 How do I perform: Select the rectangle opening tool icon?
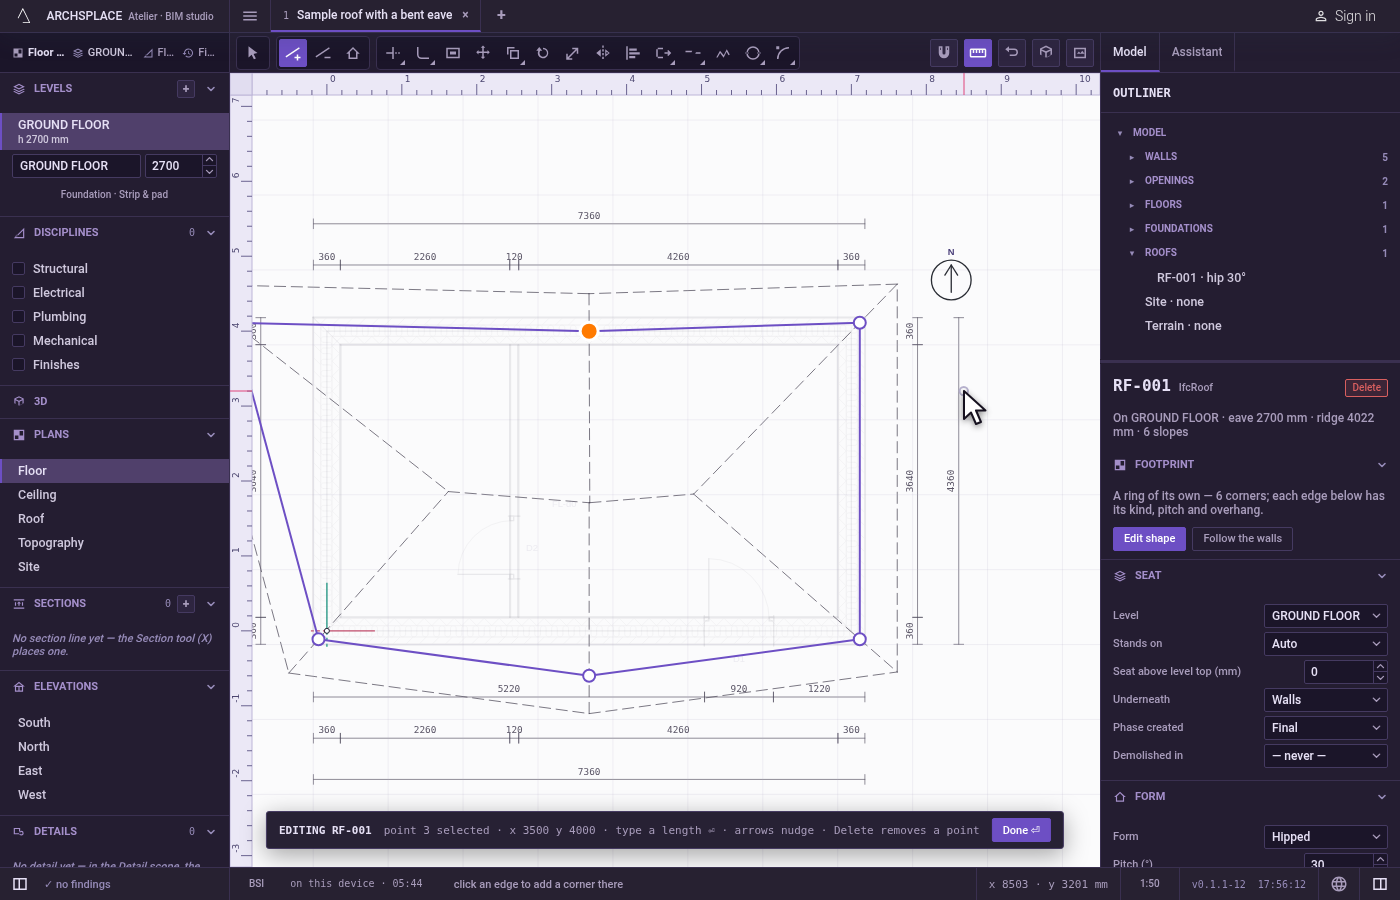click(453, 53)
